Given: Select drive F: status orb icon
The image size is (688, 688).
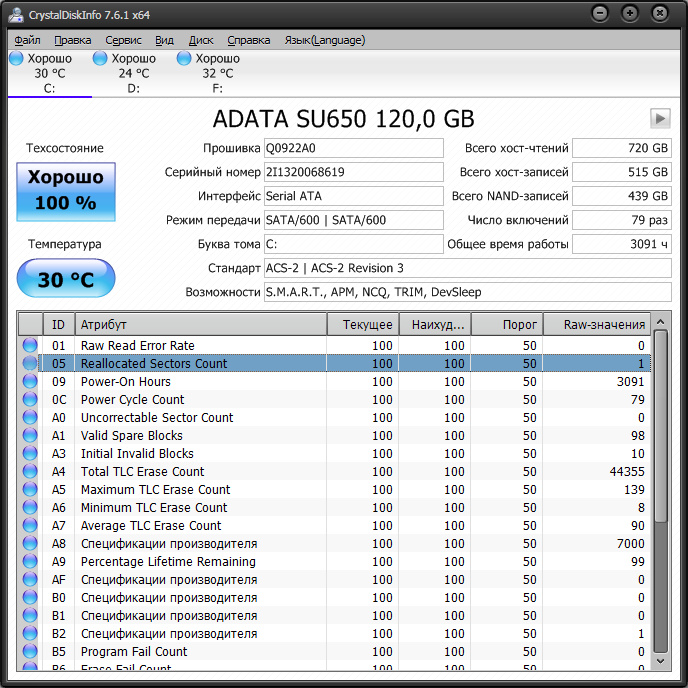Looking at the screenshot, I should tap(184, 59).
